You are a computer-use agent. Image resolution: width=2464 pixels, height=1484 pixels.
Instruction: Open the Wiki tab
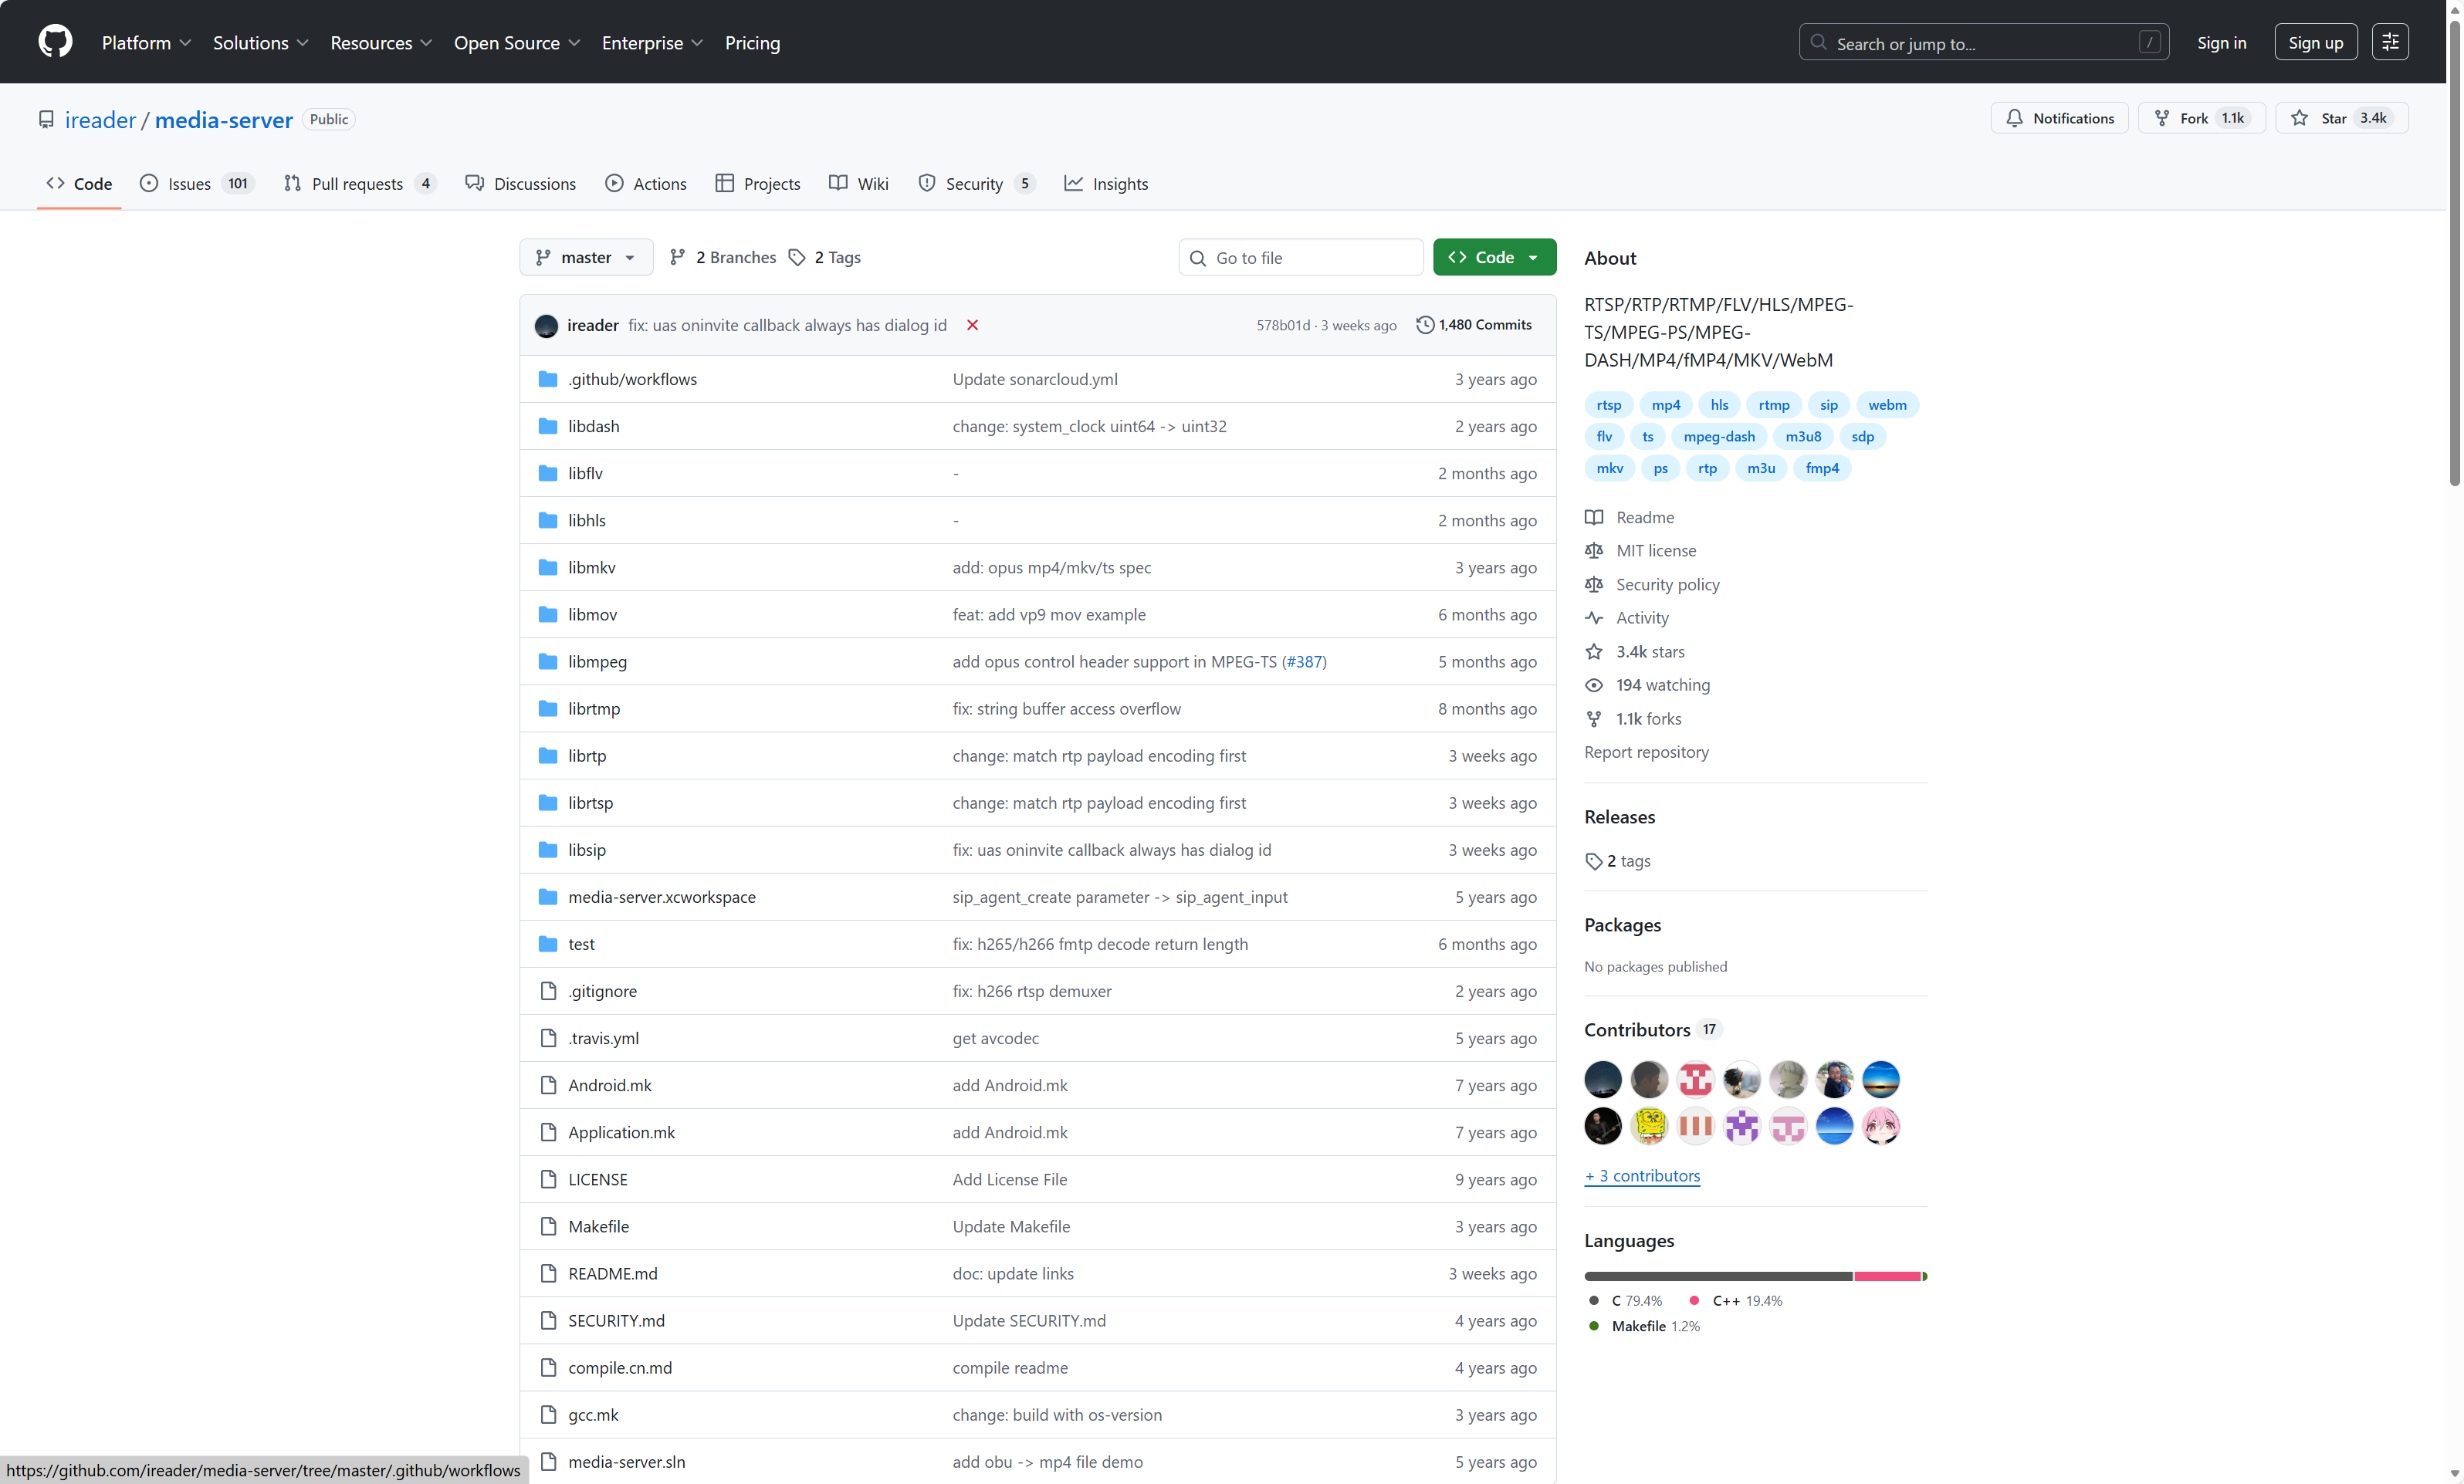(x=858, y=183)
